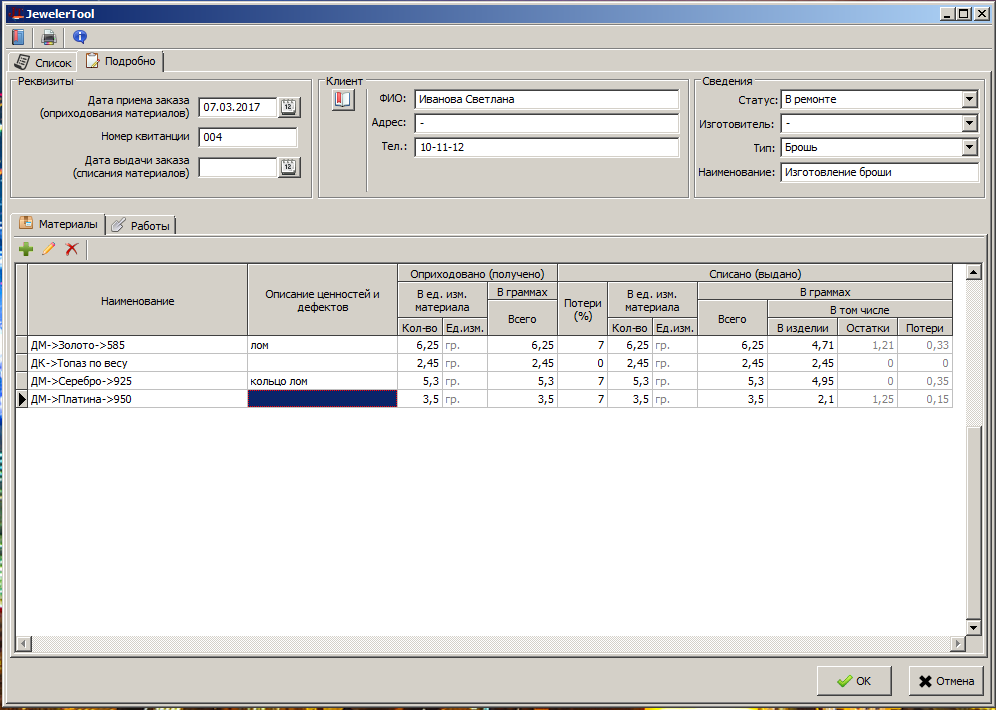Click the Адрес input field

pyautogui.click(x=546, y=123)
